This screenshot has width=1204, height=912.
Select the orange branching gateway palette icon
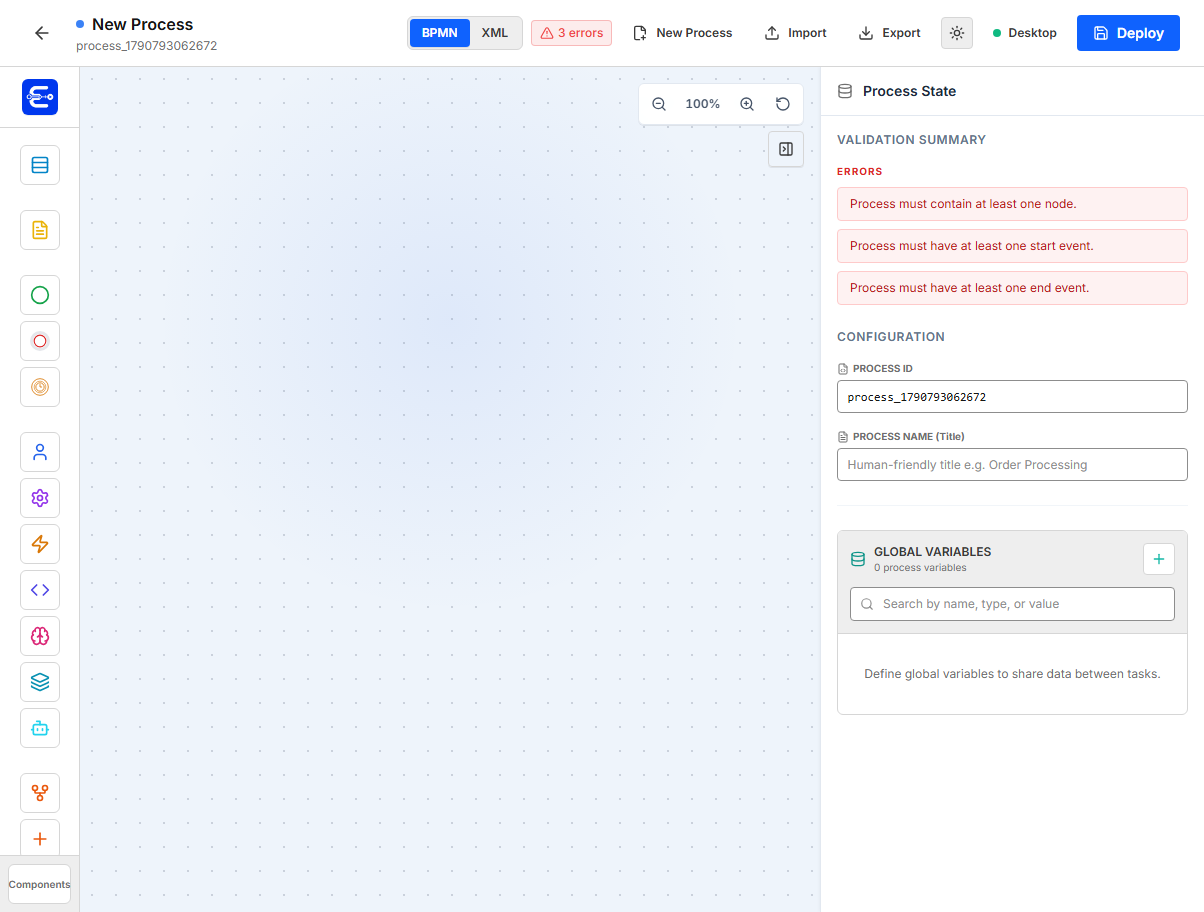[40, 793]
